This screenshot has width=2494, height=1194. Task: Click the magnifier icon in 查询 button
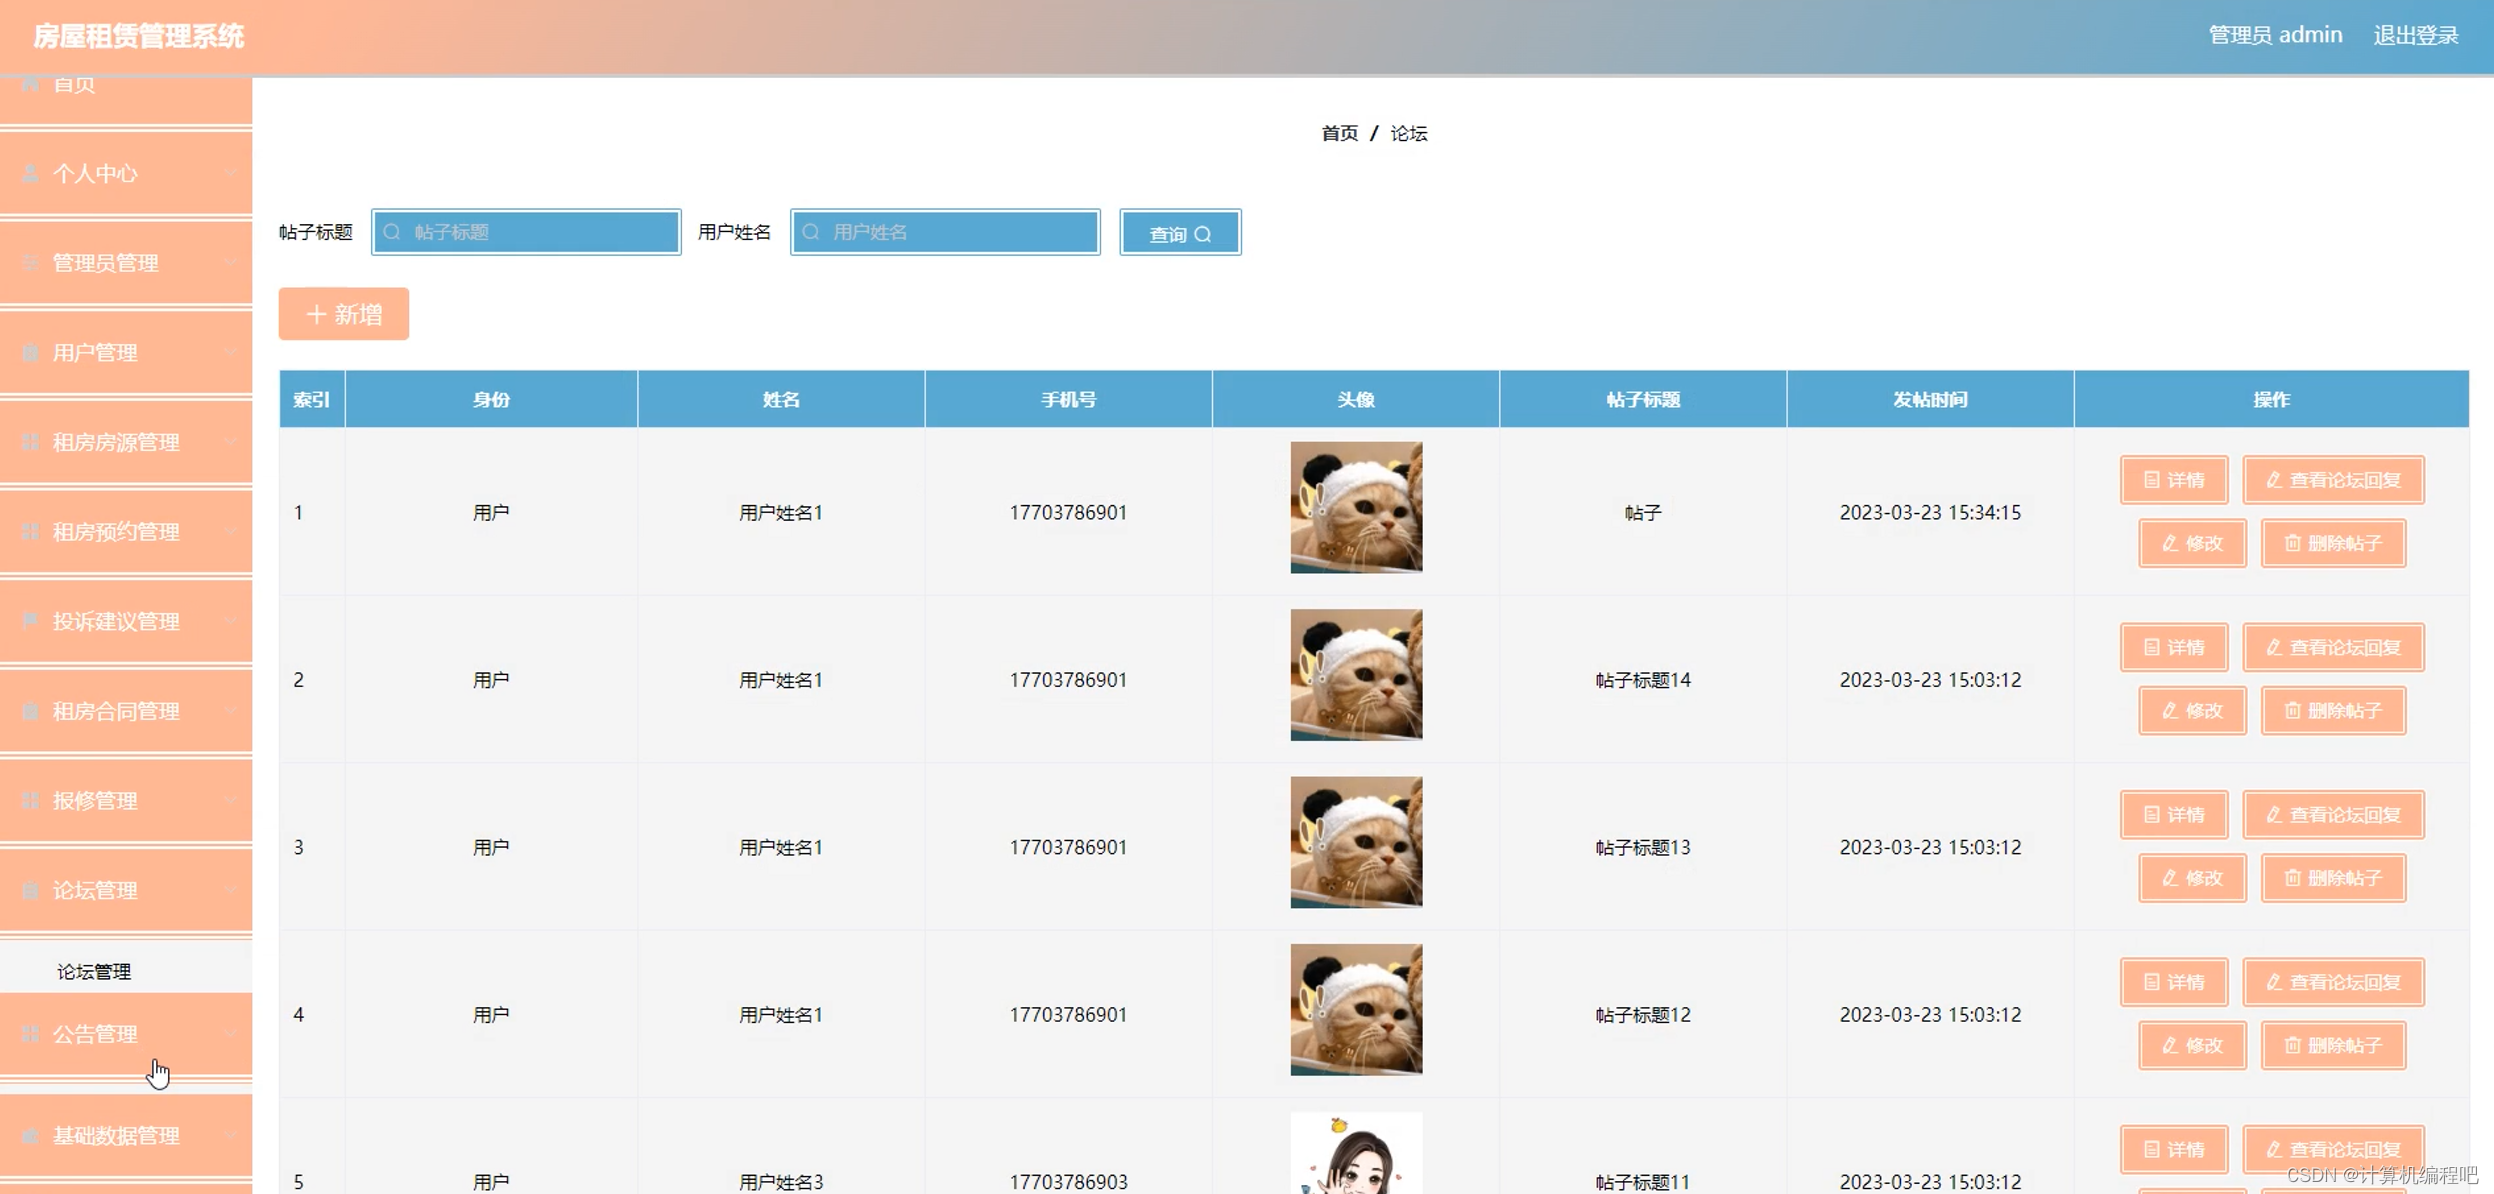point(1203,234)
